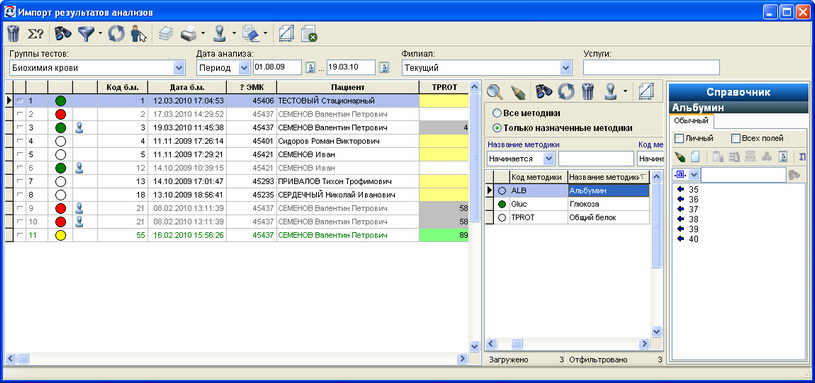The width and height of the screenshot is (815, 383).
Task: Click the page with green X icon
Action: [309, 34]
